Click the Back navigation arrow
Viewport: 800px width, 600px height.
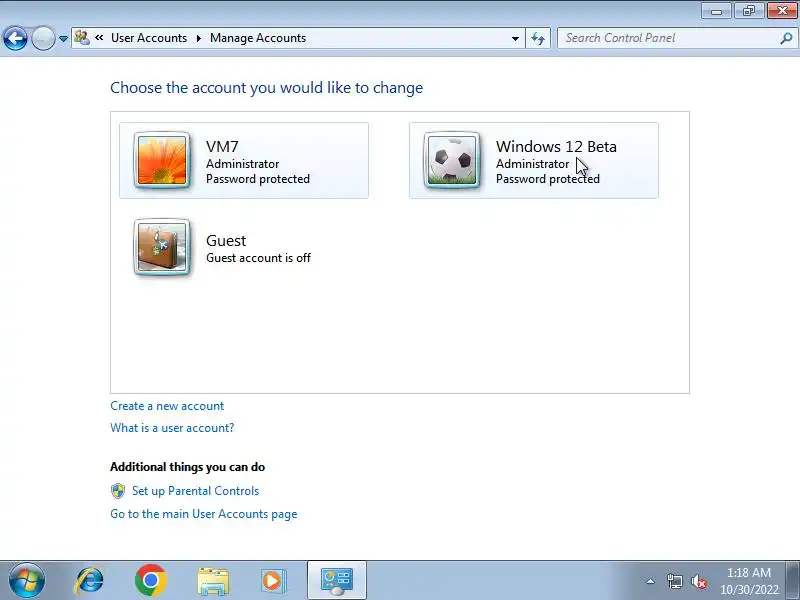click(15, 38)
